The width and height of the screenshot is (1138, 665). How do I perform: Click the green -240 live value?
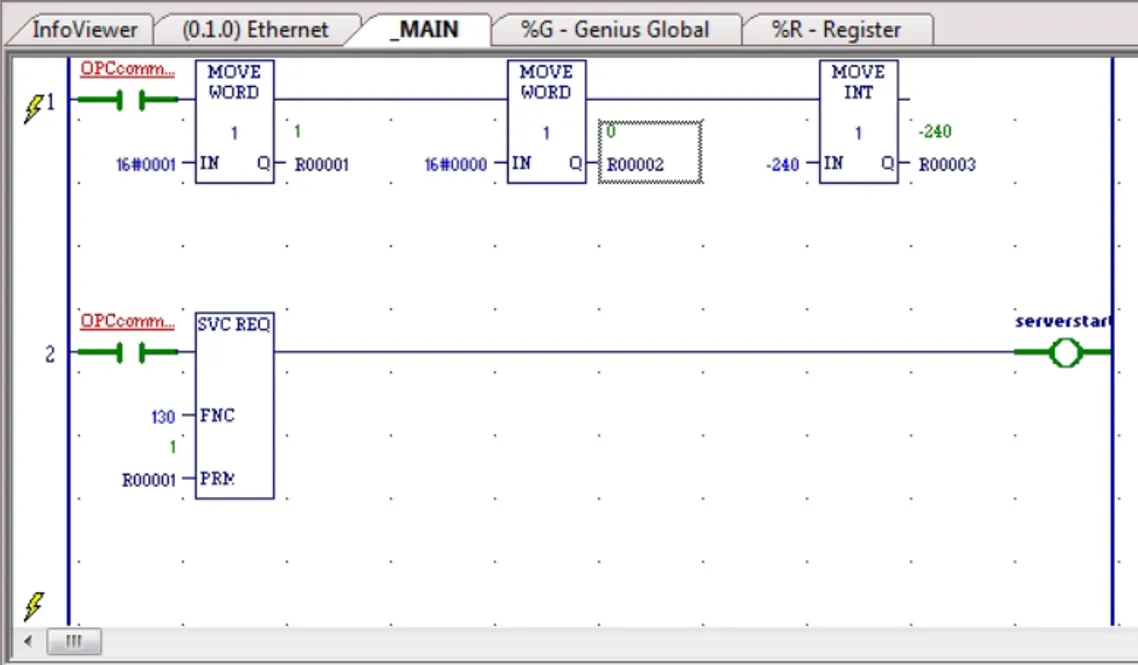[935, 131]
